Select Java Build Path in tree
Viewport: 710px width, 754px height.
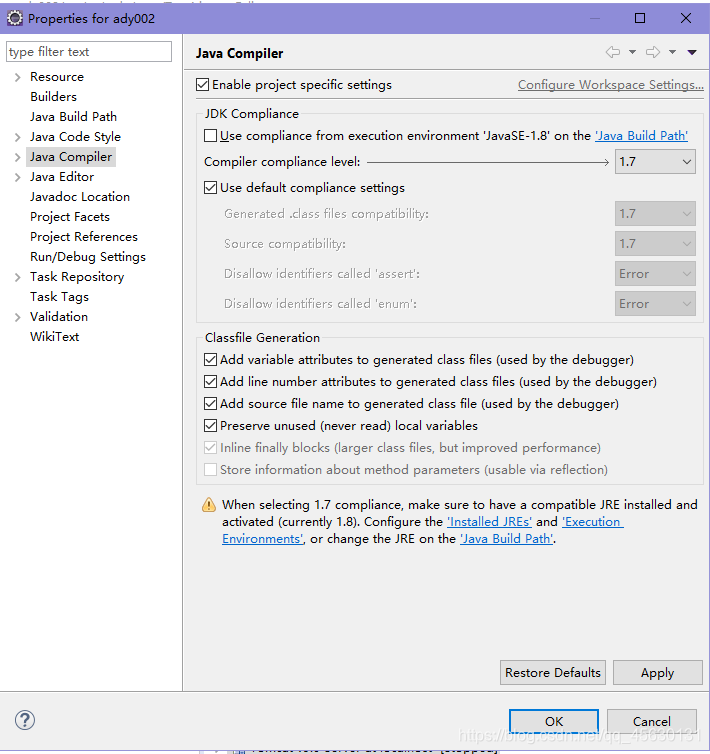click(x=73, y=117)
